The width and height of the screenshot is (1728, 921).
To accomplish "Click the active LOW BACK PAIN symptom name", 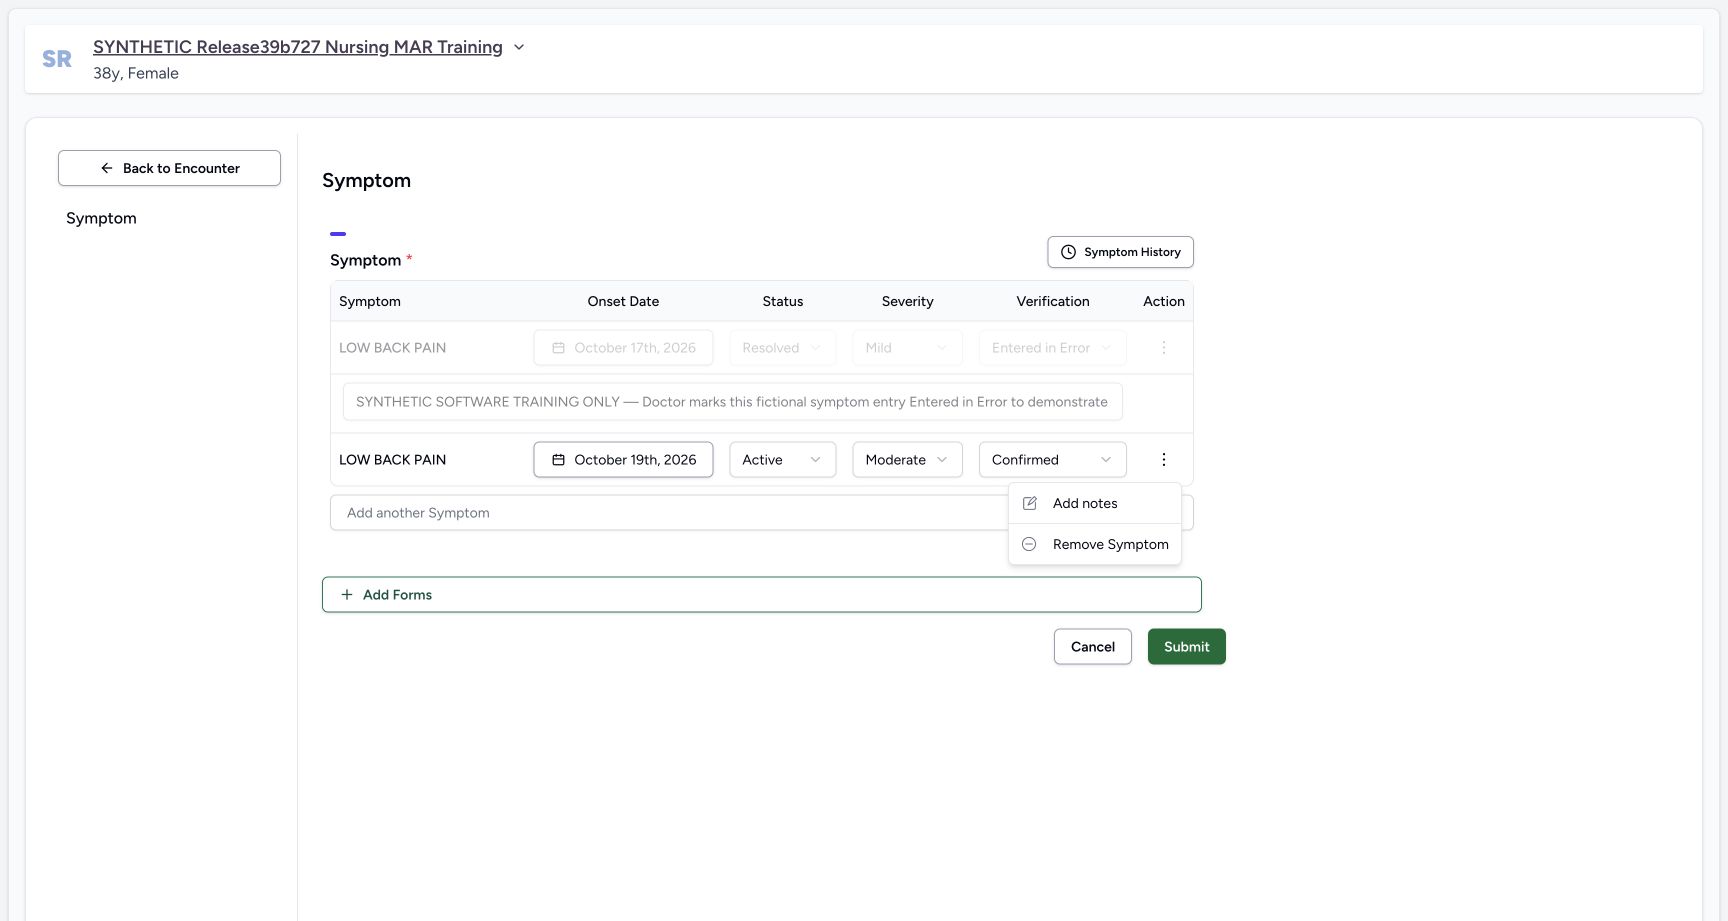I will click(392, 460).
